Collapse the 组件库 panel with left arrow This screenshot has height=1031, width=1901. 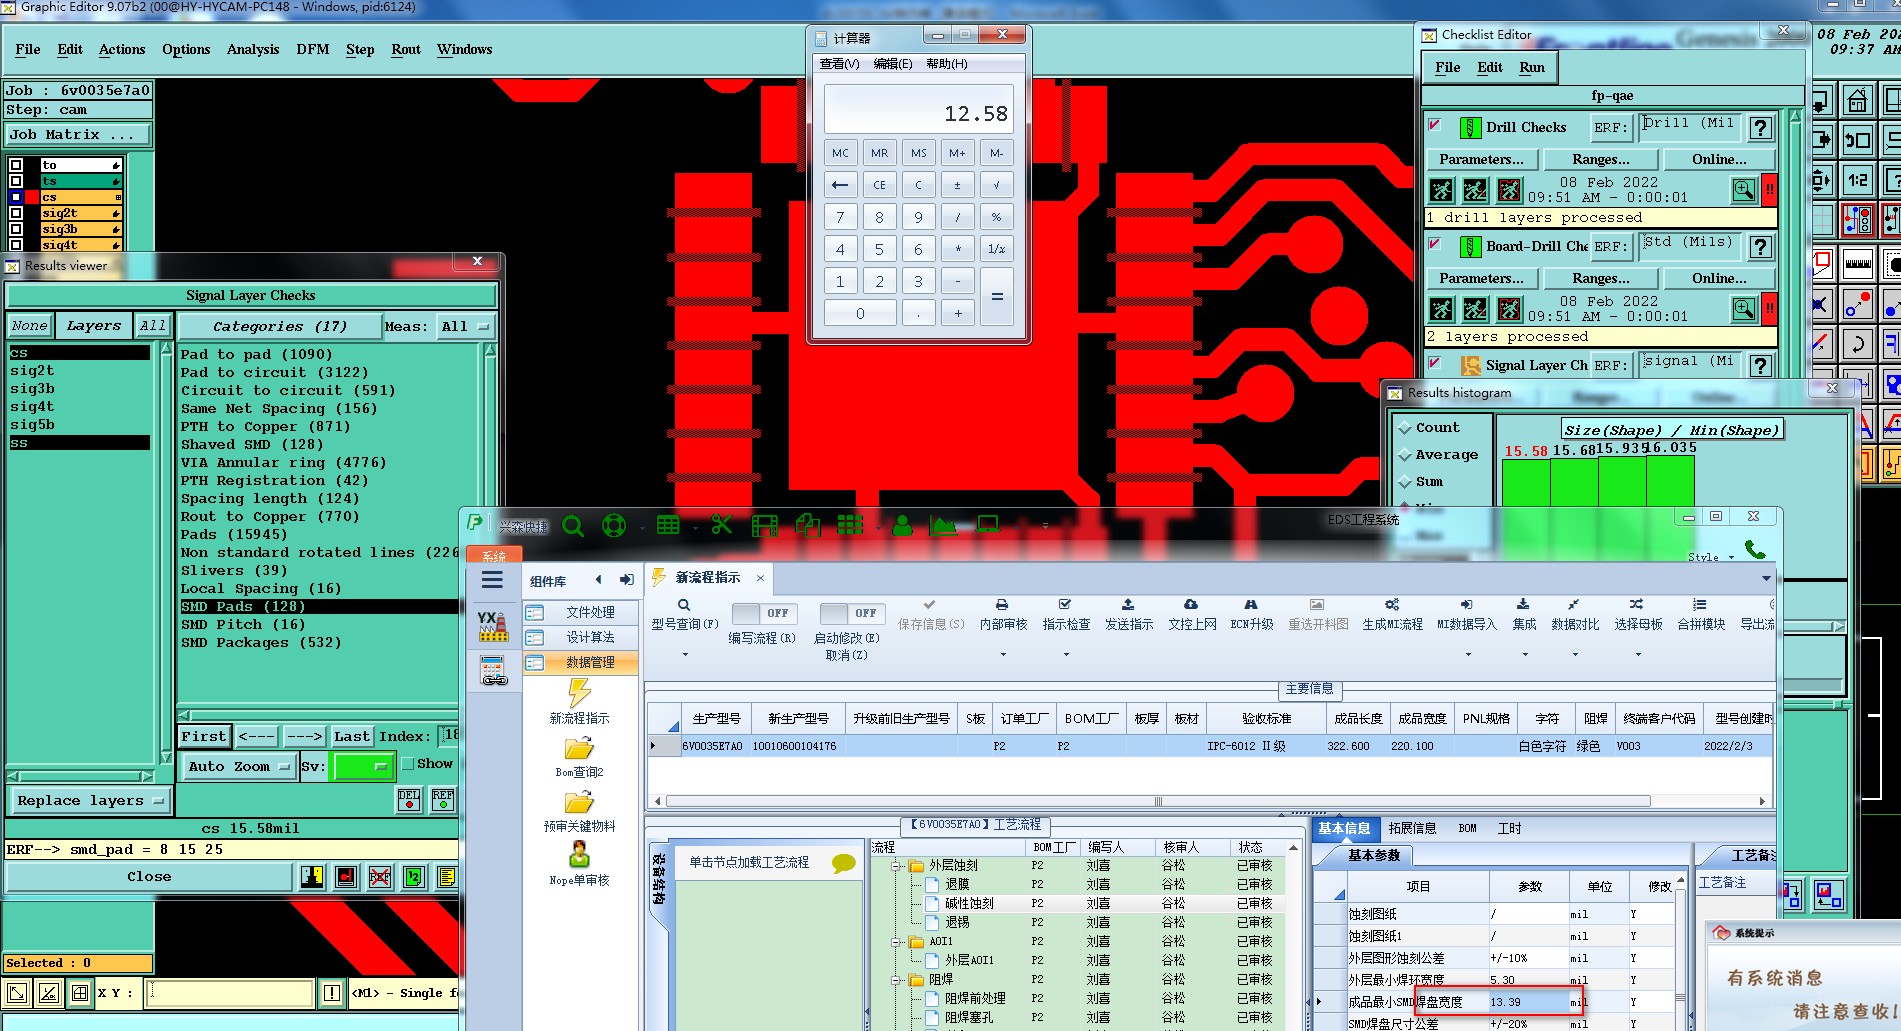599,580
